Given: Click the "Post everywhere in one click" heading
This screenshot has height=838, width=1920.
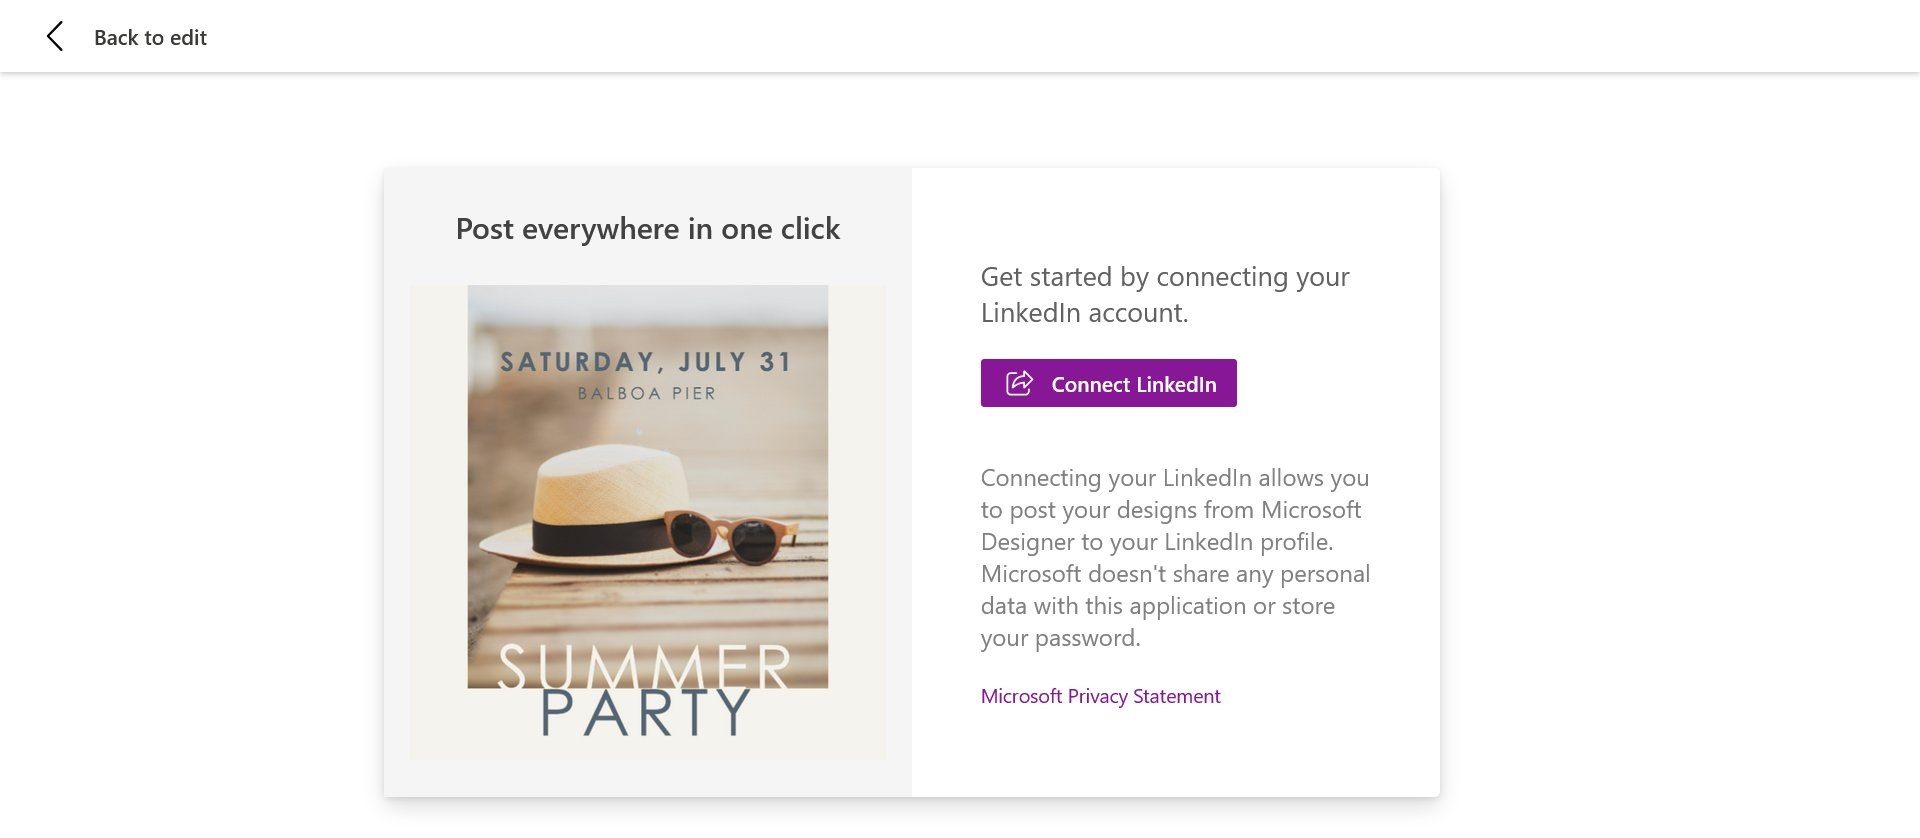Looking at the screenshot, I should pyautogui.click(x=647, y=229).
